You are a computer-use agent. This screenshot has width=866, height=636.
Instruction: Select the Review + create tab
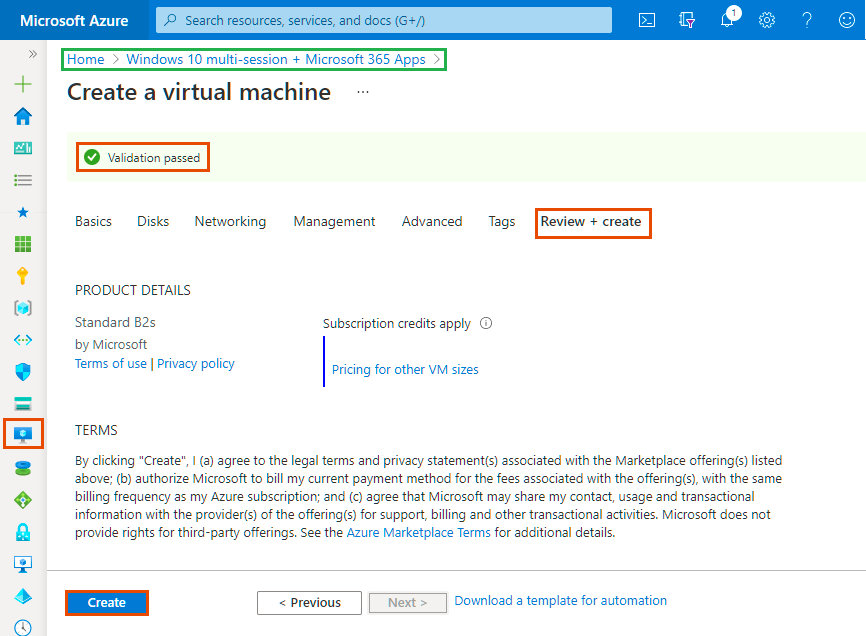(x=591, y=221)
